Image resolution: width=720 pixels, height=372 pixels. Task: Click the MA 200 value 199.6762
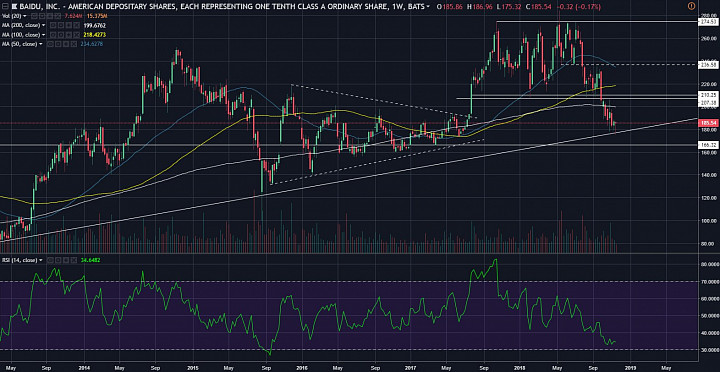point(95,25)
